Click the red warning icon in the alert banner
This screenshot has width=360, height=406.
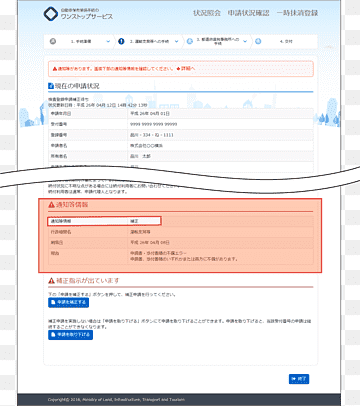(54, 69)
